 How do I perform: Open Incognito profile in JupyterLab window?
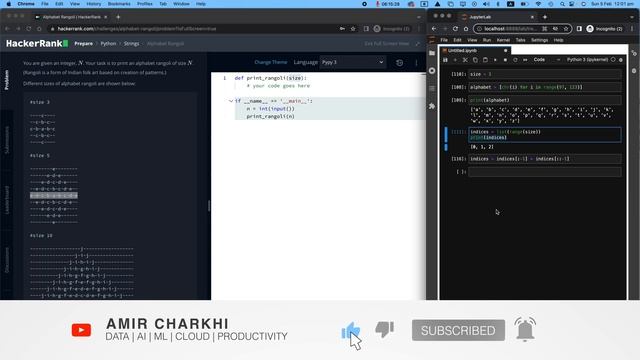[604, 29]
